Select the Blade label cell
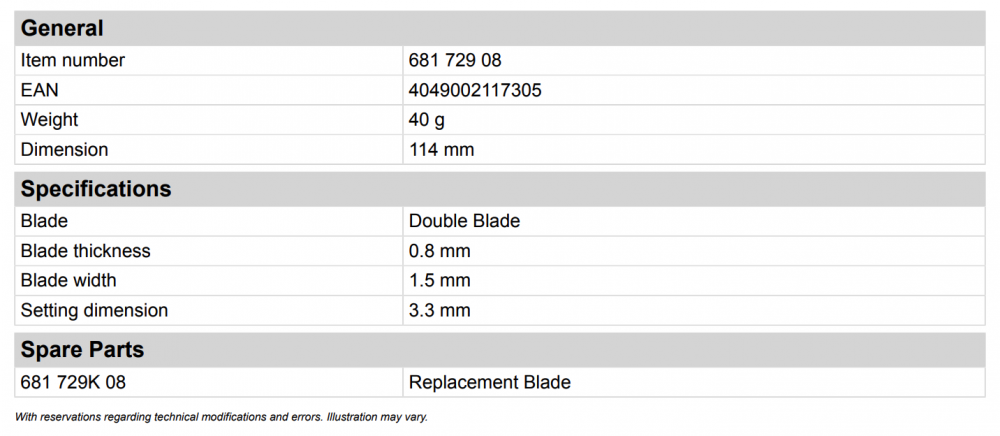Viewport: 1000px width, 436px height. (x=209, y=221)
